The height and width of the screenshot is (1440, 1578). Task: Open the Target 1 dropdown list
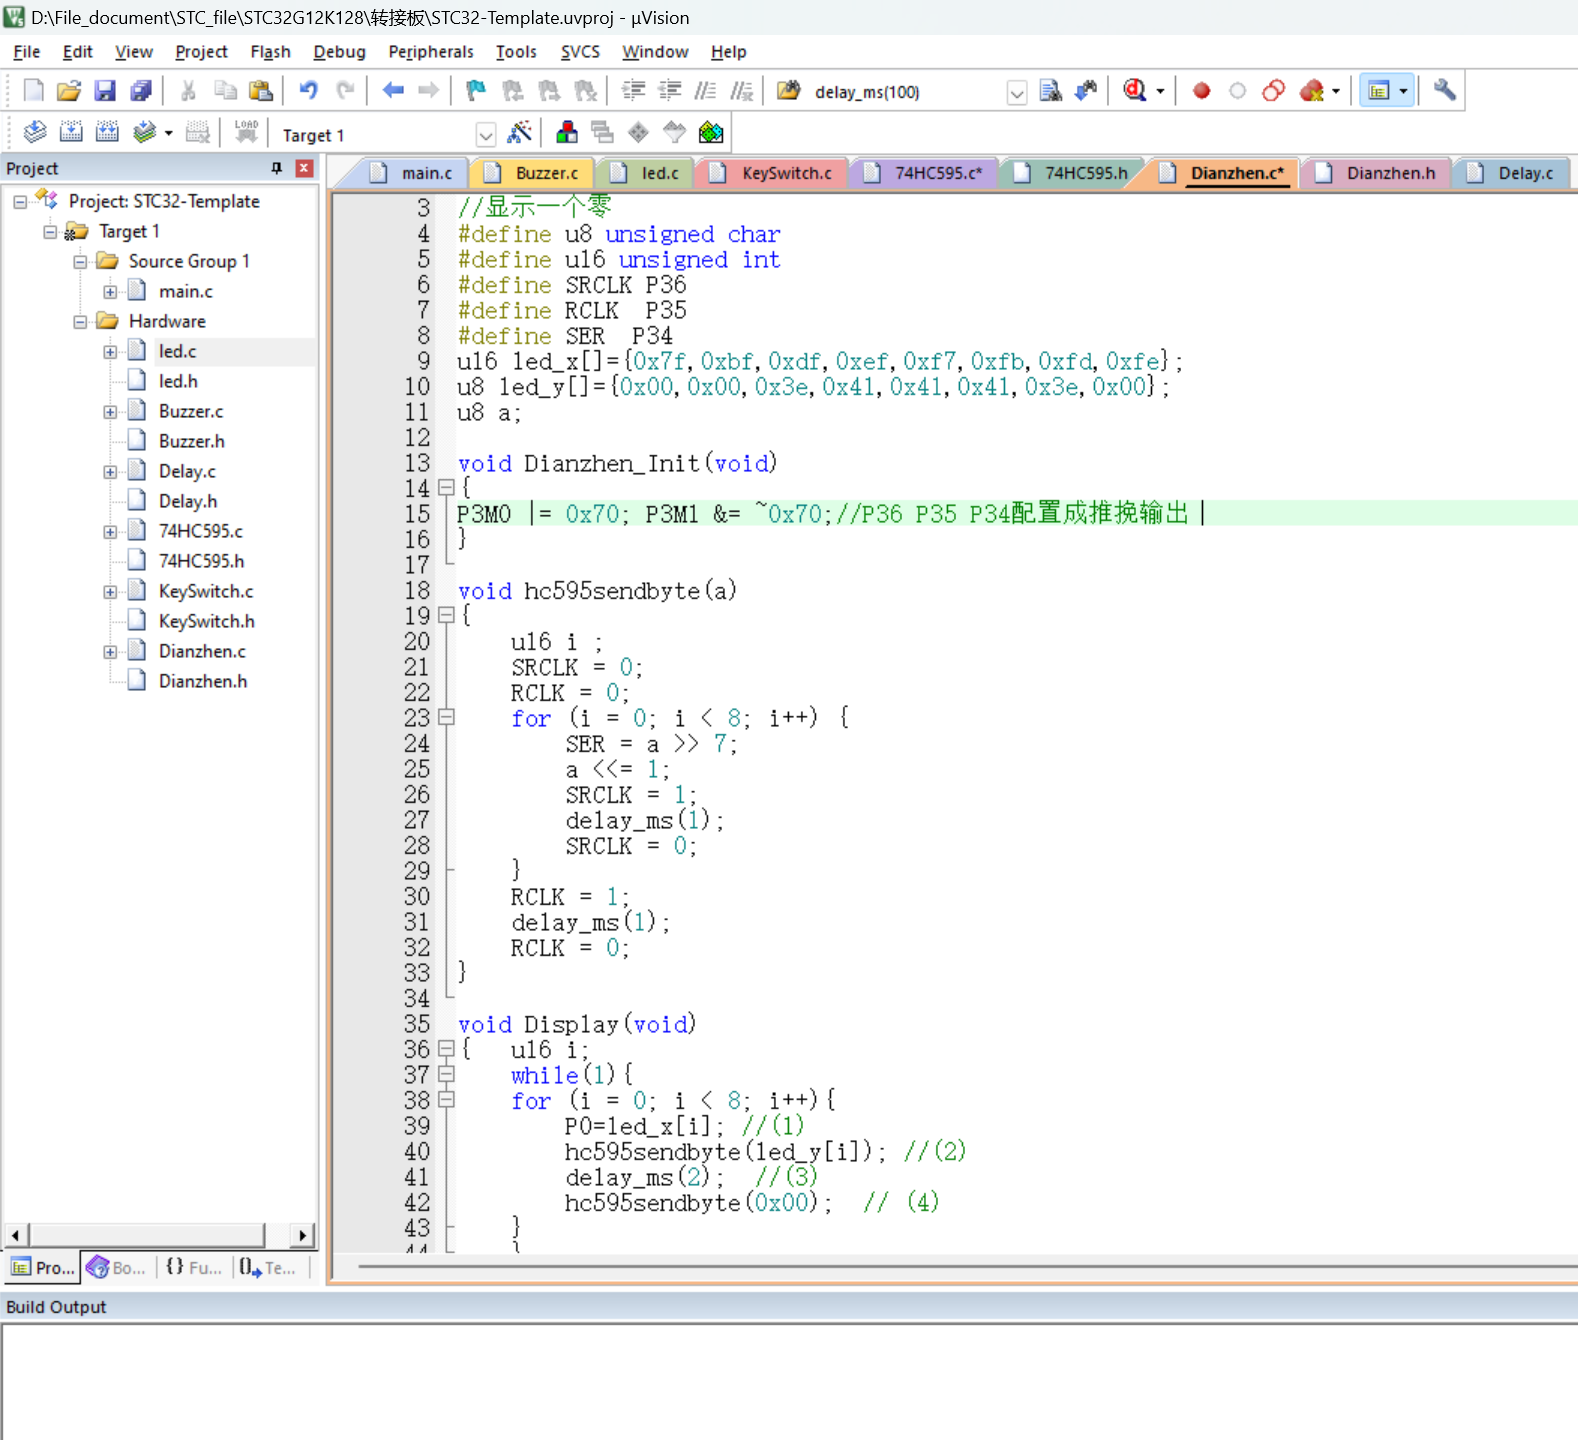(485, 135)
